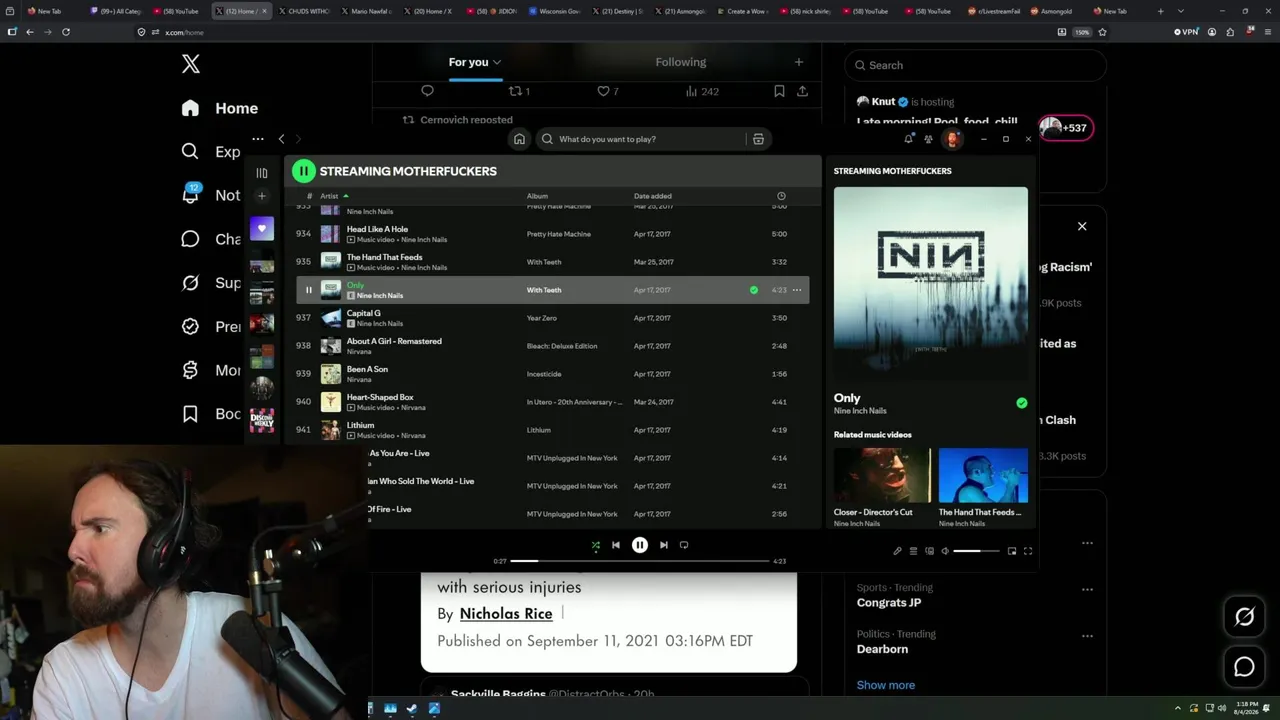1280x720 pixels.
Task: Open Notifications in the X sidebar
Action: tap(210, 195)
